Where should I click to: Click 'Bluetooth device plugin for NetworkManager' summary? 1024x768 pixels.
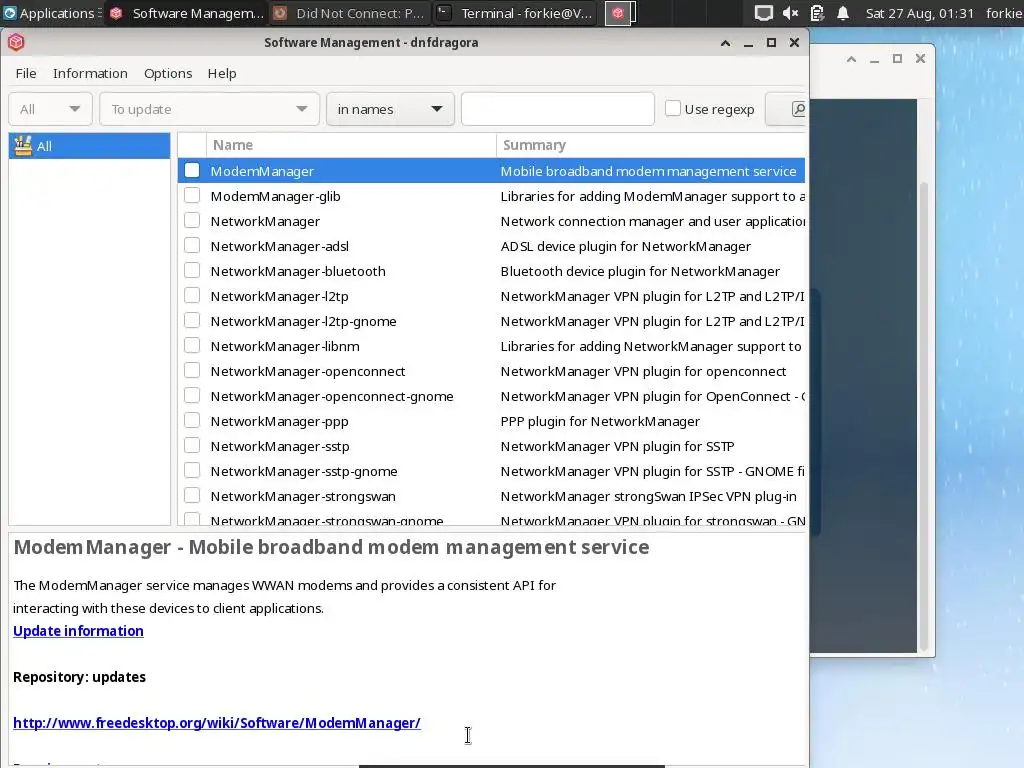pyautogui.click(x=640, y=271)
